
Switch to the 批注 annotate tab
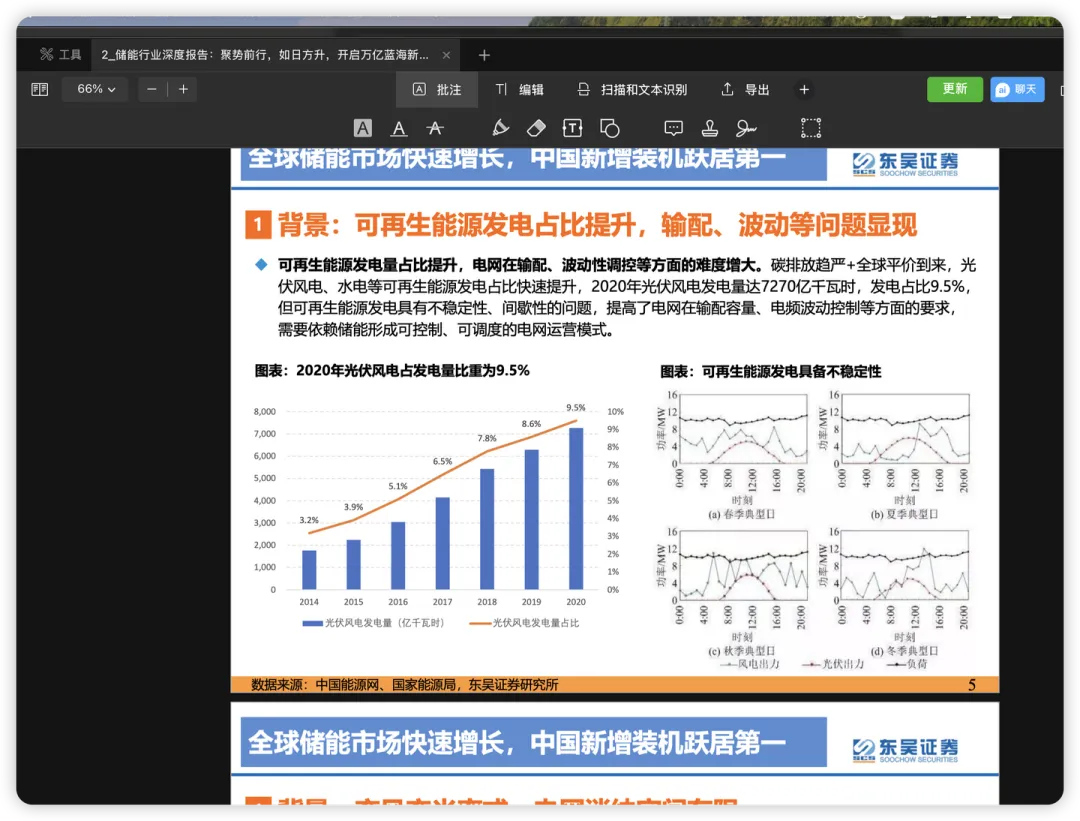click(437, 90)
